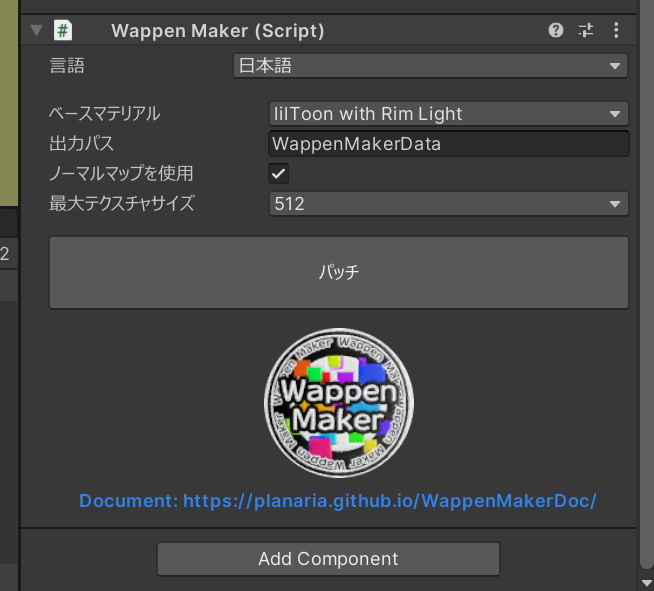Open the component presets icon
This screenshot has width=654, height=591.
click(586, 30)
